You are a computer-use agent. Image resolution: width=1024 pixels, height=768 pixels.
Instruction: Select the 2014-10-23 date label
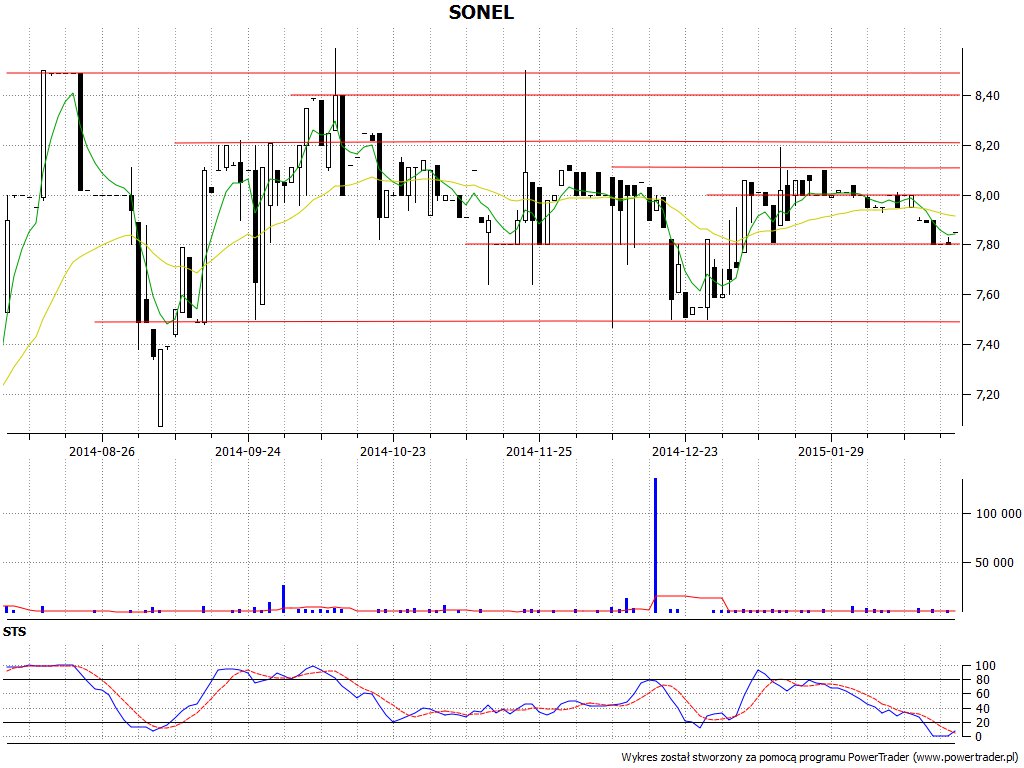coord(393,451)
